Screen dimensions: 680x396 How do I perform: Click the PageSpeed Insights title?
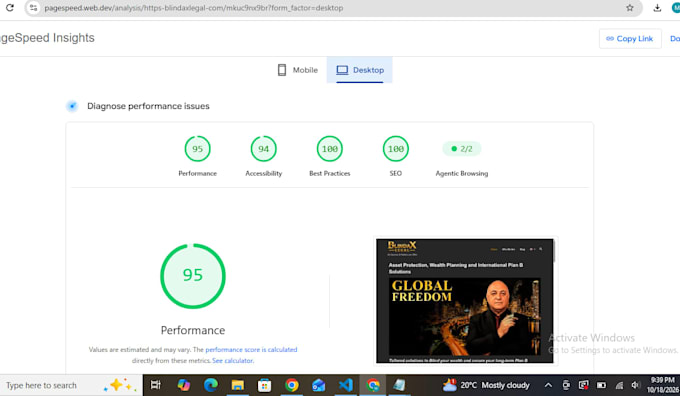(x=47, y=38)
